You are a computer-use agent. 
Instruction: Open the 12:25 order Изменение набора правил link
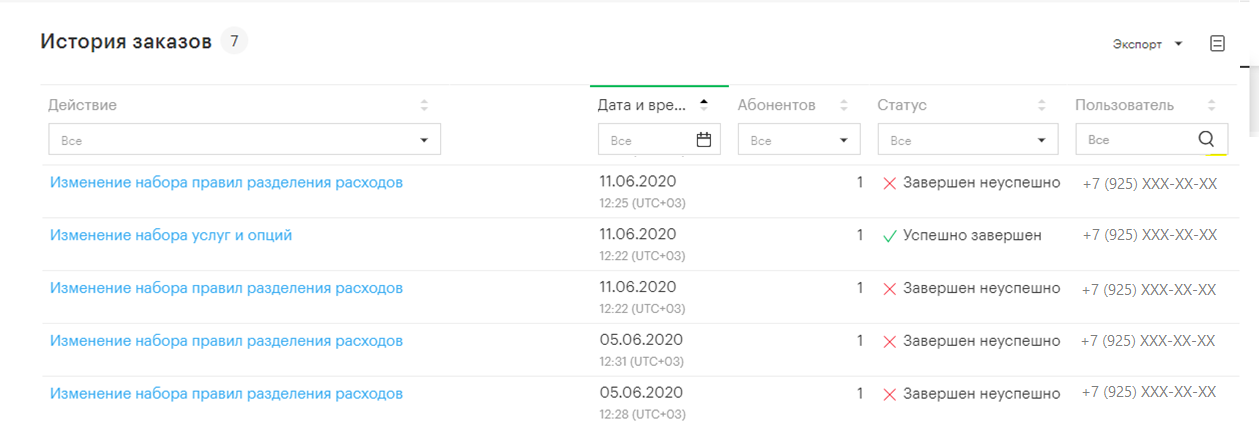click(x=226, y=182)
